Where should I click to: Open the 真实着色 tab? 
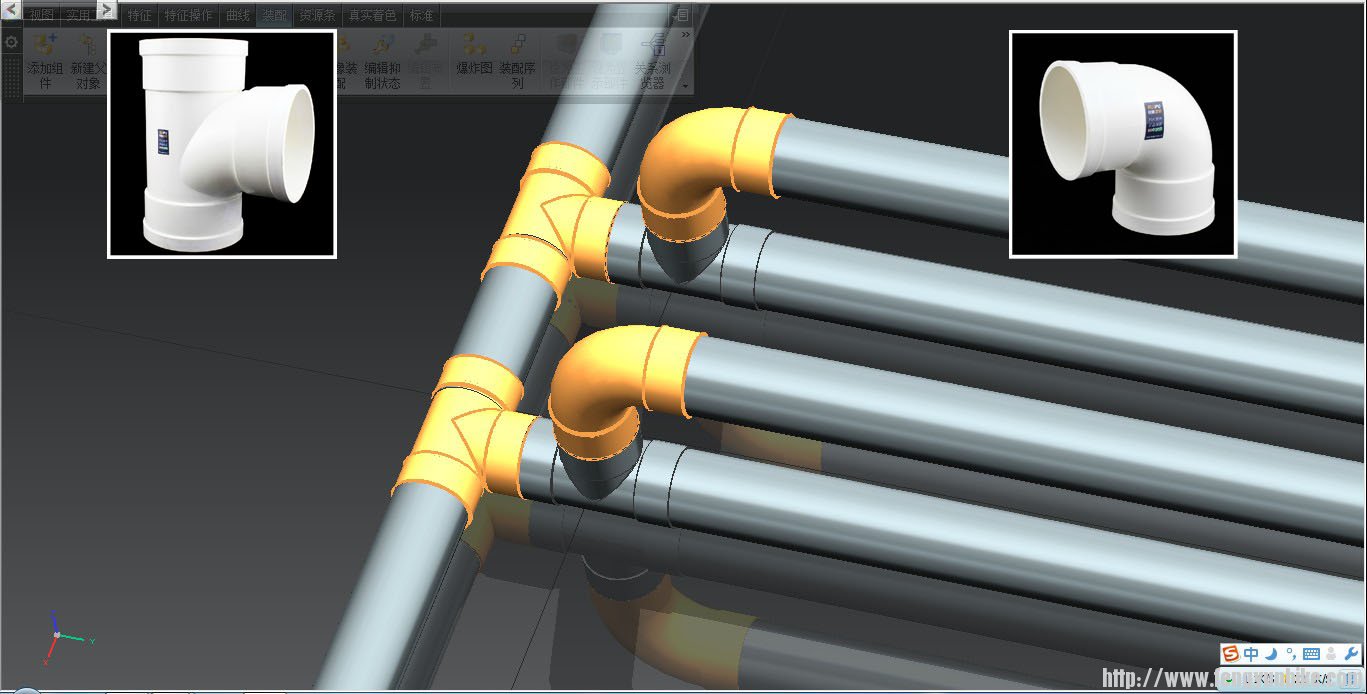tap(372, 16)
